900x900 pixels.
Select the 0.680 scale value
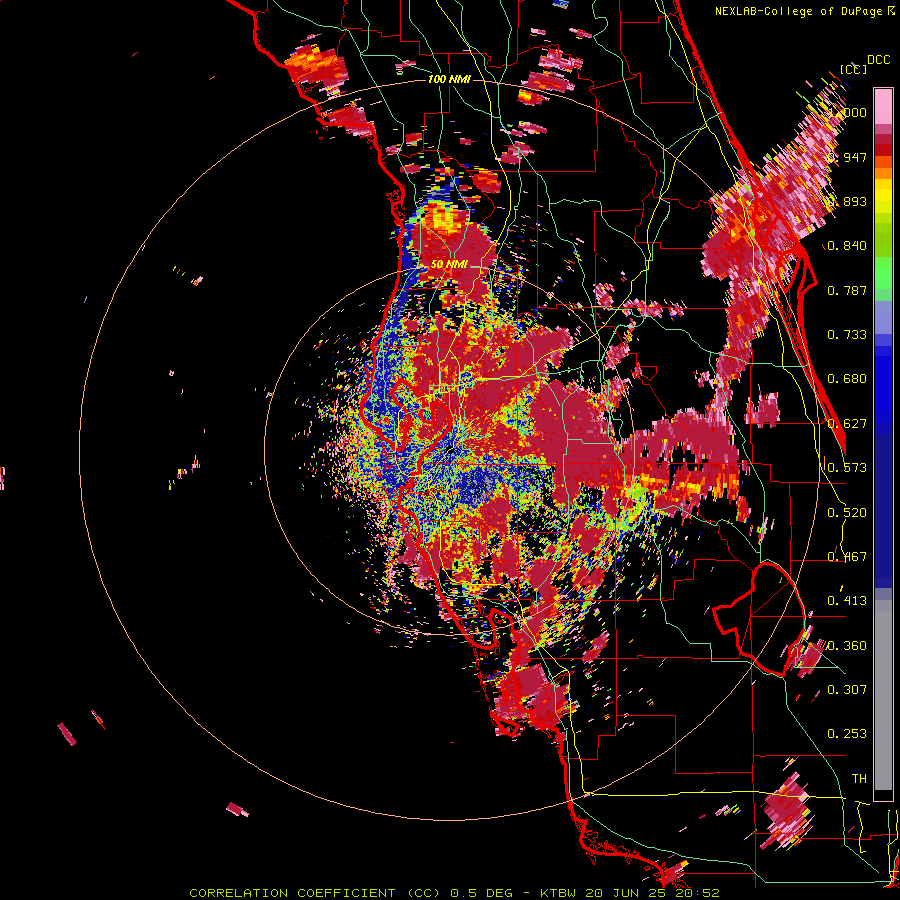847,379
